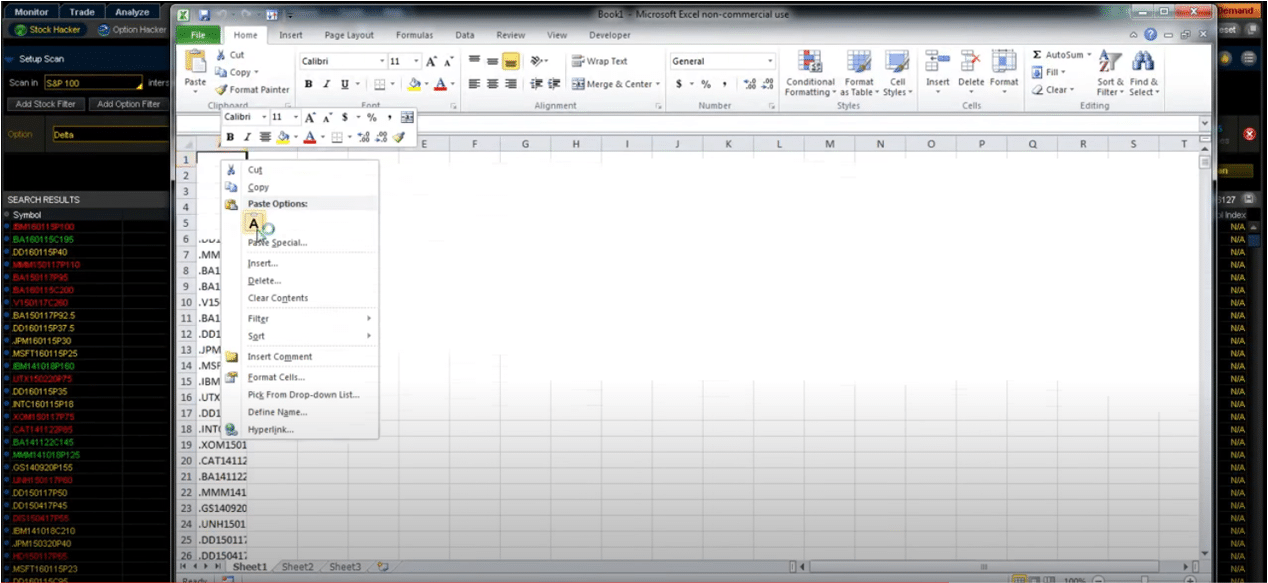Switch to the Page Layout ribbon tab
This screenshot has height=583, width=1268.
[349, 35]
